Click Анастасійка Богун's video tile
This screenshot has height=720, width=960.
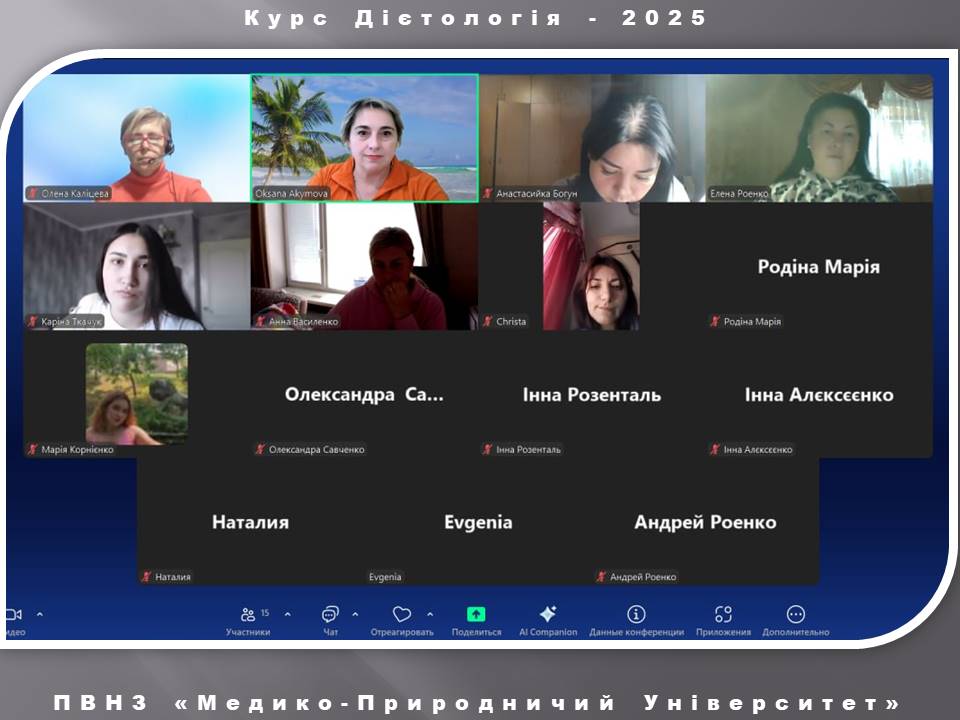[x=592, y=138]
